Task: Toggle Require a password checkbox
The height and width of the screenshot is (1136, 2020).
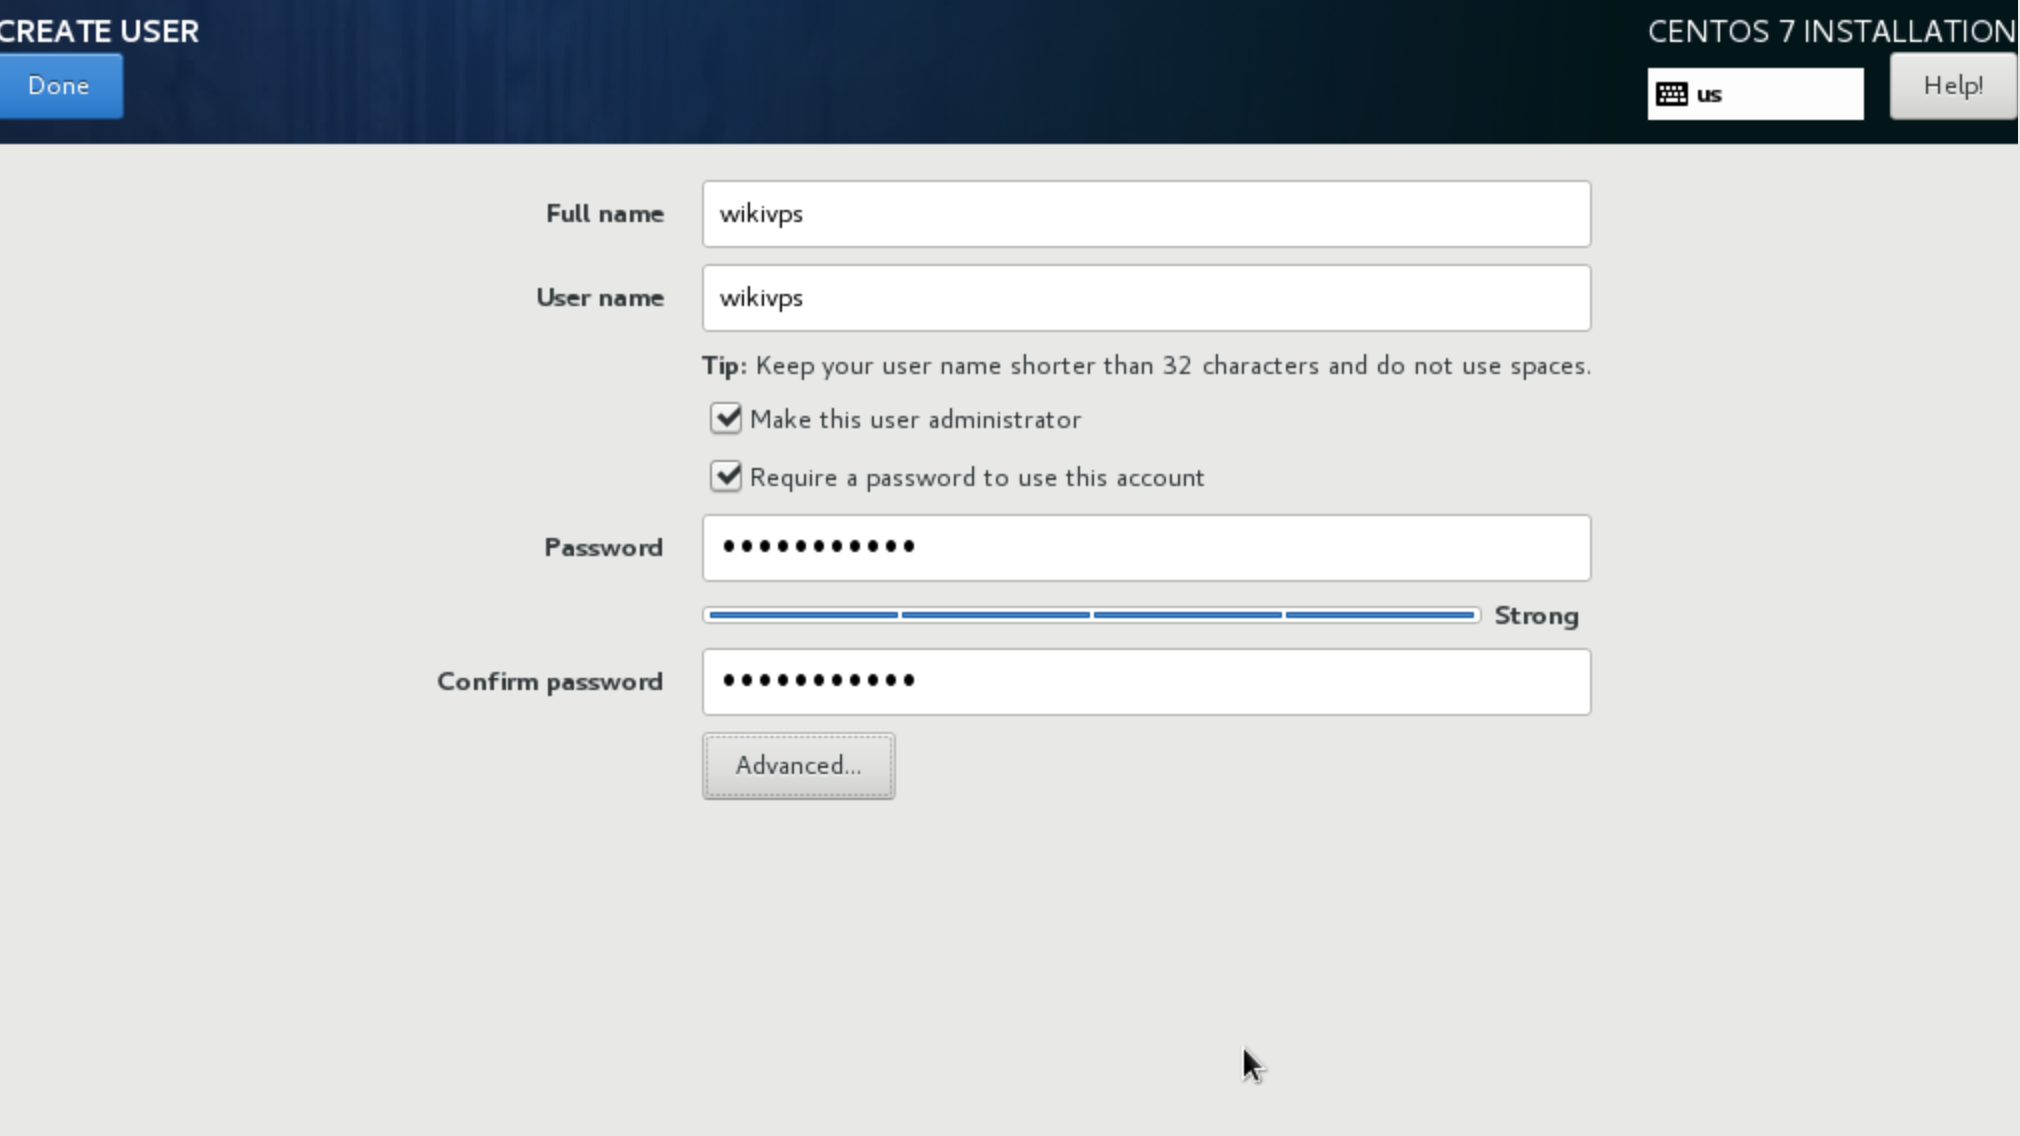Action: tap(726, 476)
